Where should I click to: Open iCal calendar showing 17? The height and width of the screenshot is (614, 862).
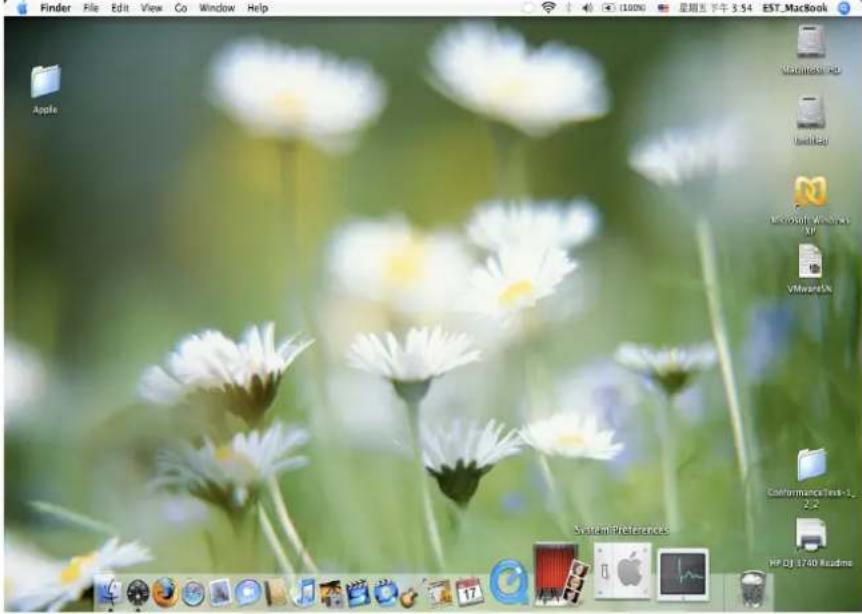[469, 592]
